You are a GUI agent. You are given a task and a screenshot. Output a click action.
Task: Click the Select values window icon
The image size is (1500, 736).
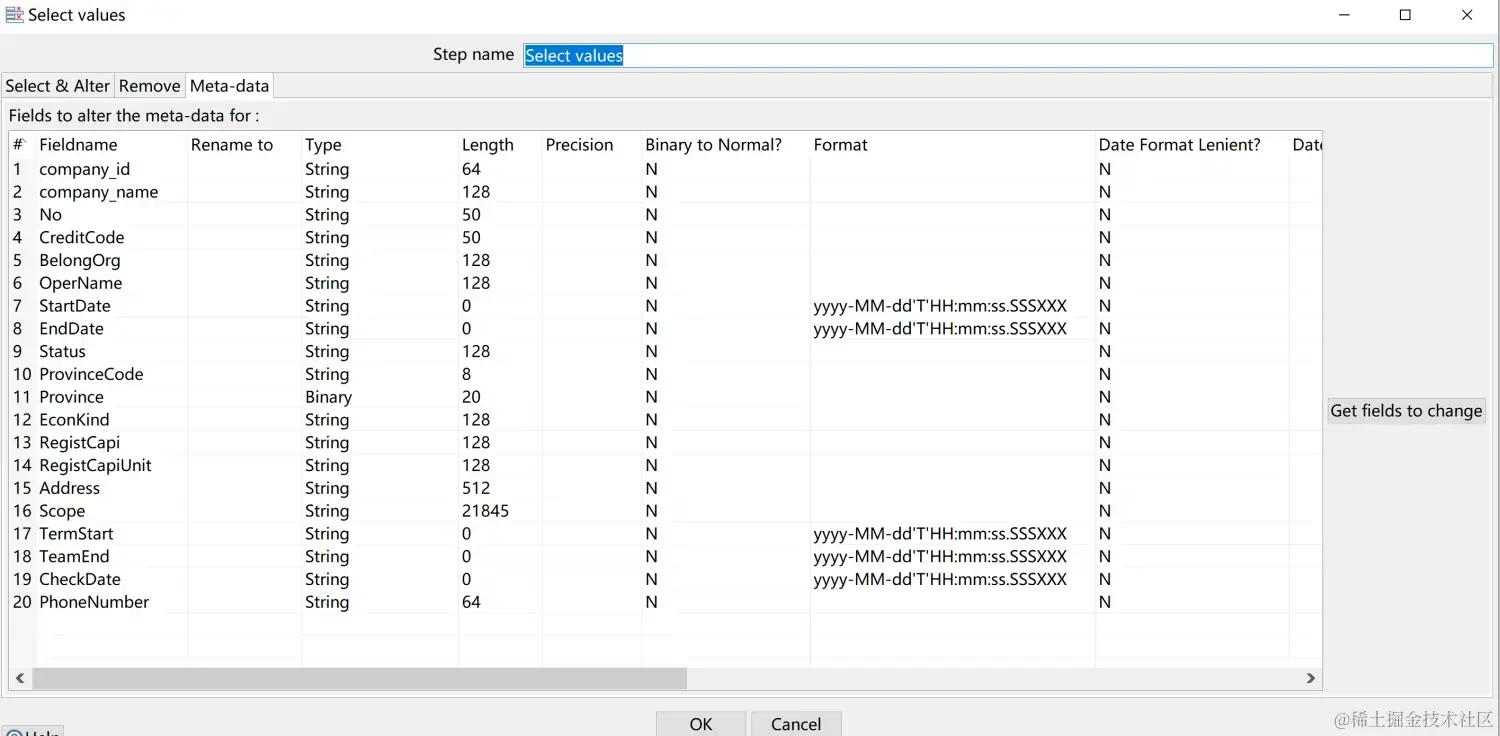pos(14,15)
